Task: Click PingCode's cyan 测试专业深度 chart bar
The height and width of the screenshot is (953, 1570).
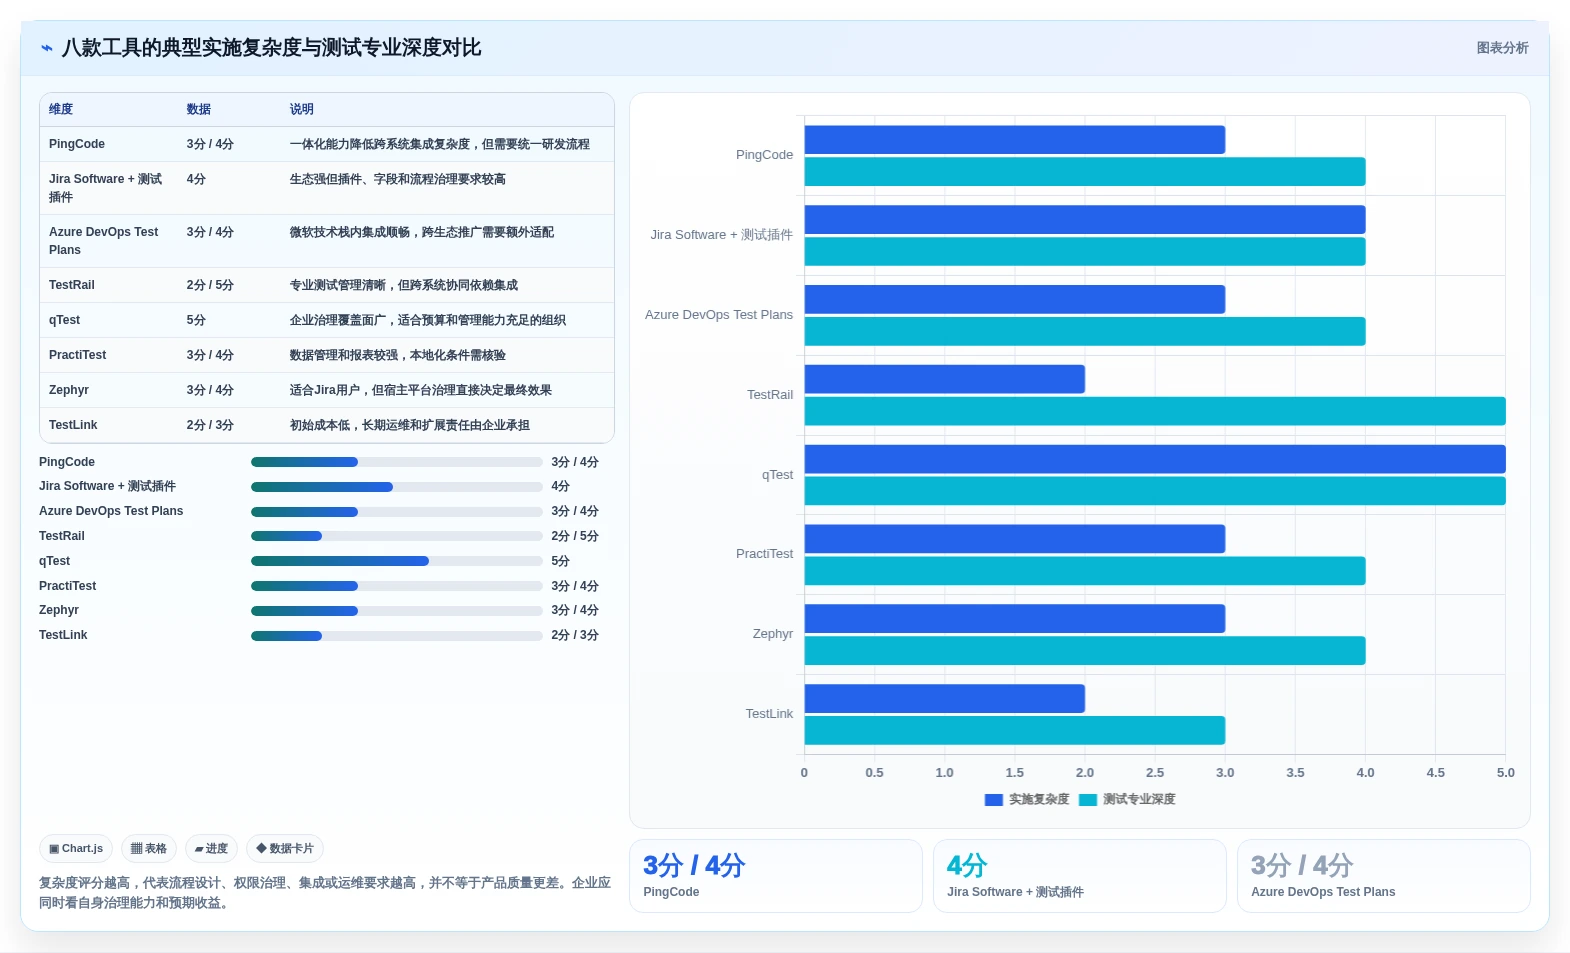Action: click(1085, 172)
